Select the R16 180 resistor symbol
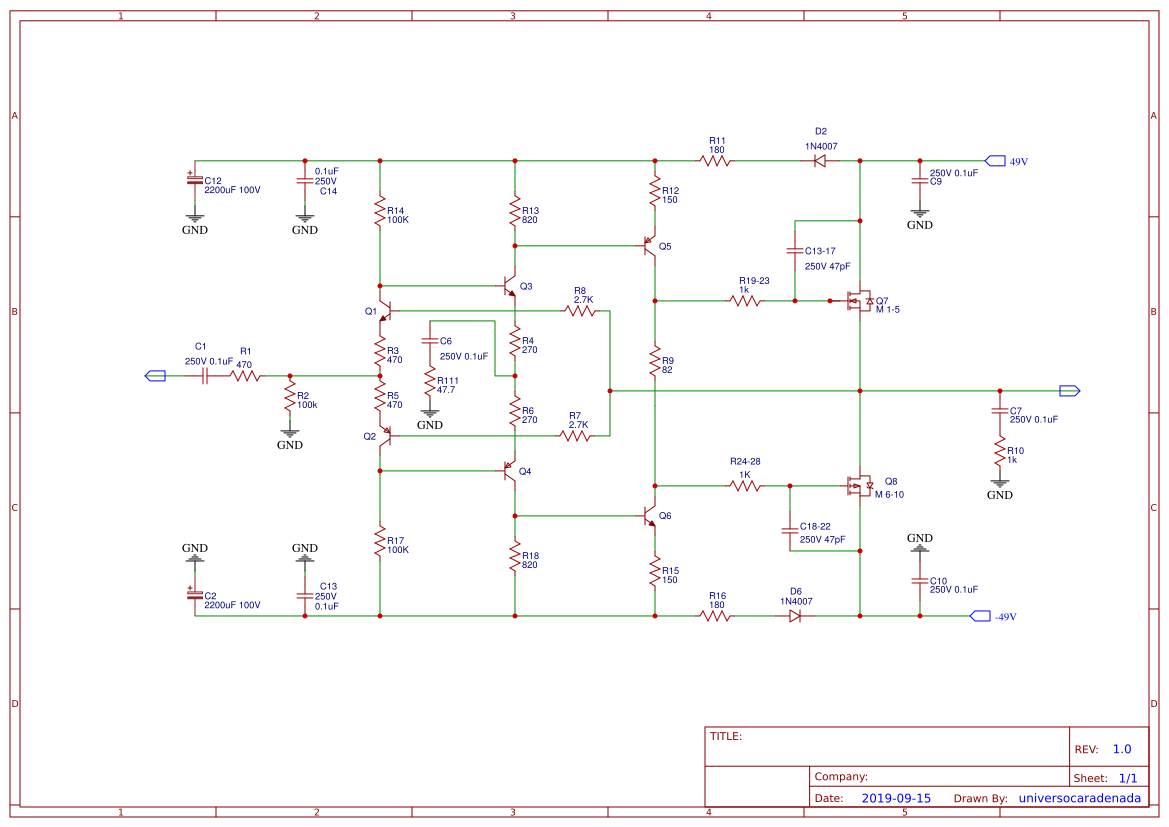1169x827 pixels. coord(716,616)
